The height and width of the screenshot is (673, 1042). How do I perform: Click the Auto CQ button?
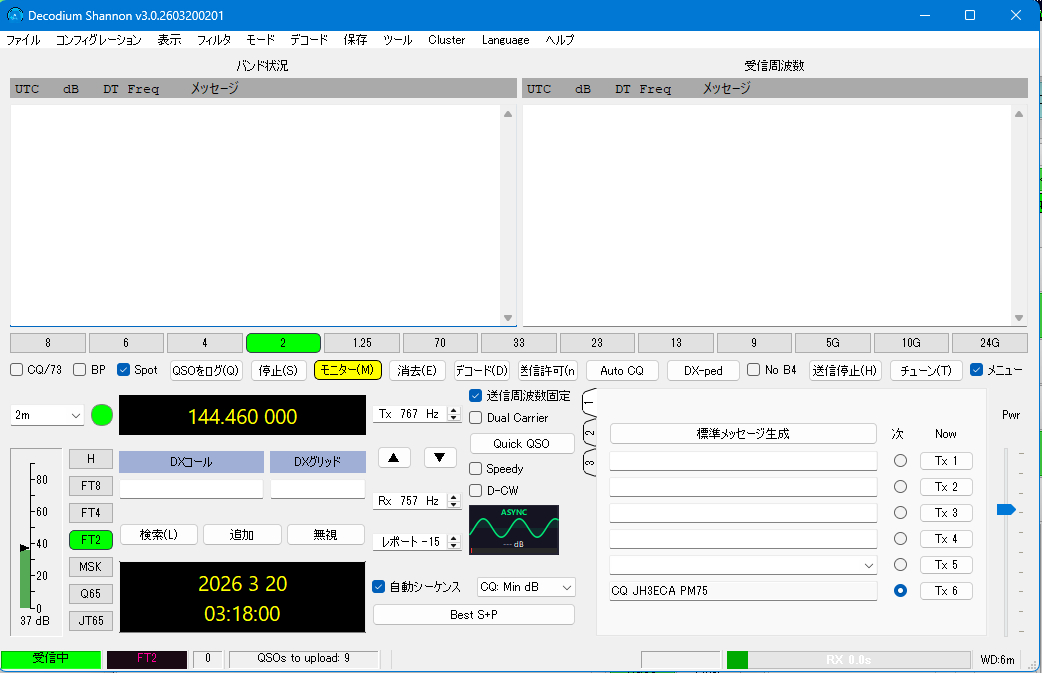coord(622,371)
